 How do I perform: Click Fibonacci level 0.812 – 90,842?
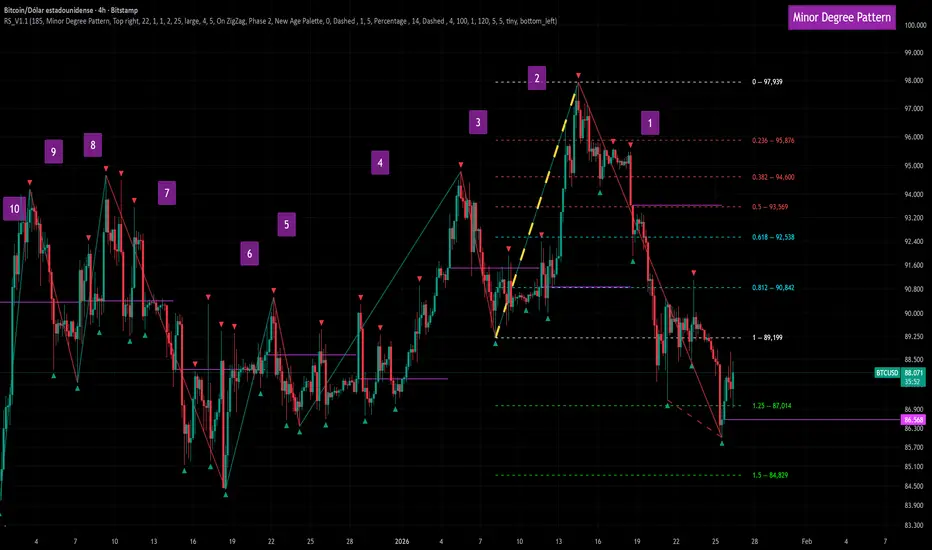(x=773, y=287)
